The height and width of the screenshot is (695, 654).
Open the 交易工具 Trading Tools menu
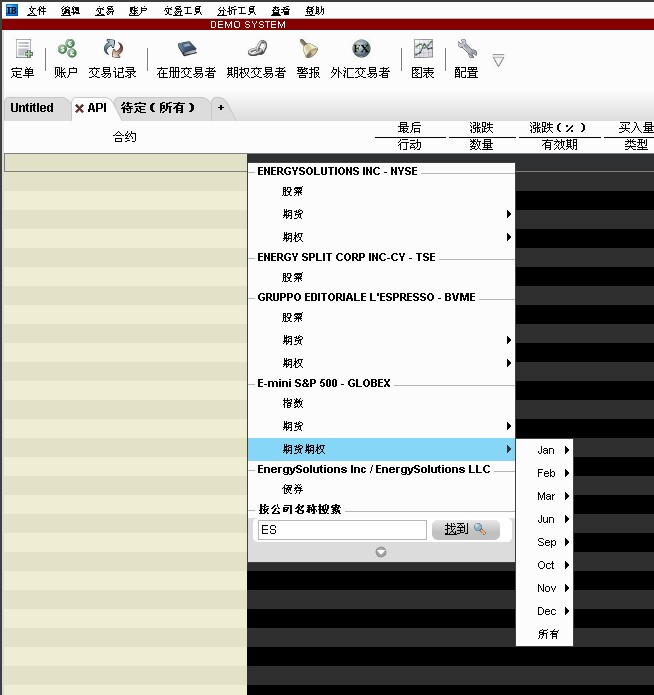pyautogui.click(x=183, y=10)
